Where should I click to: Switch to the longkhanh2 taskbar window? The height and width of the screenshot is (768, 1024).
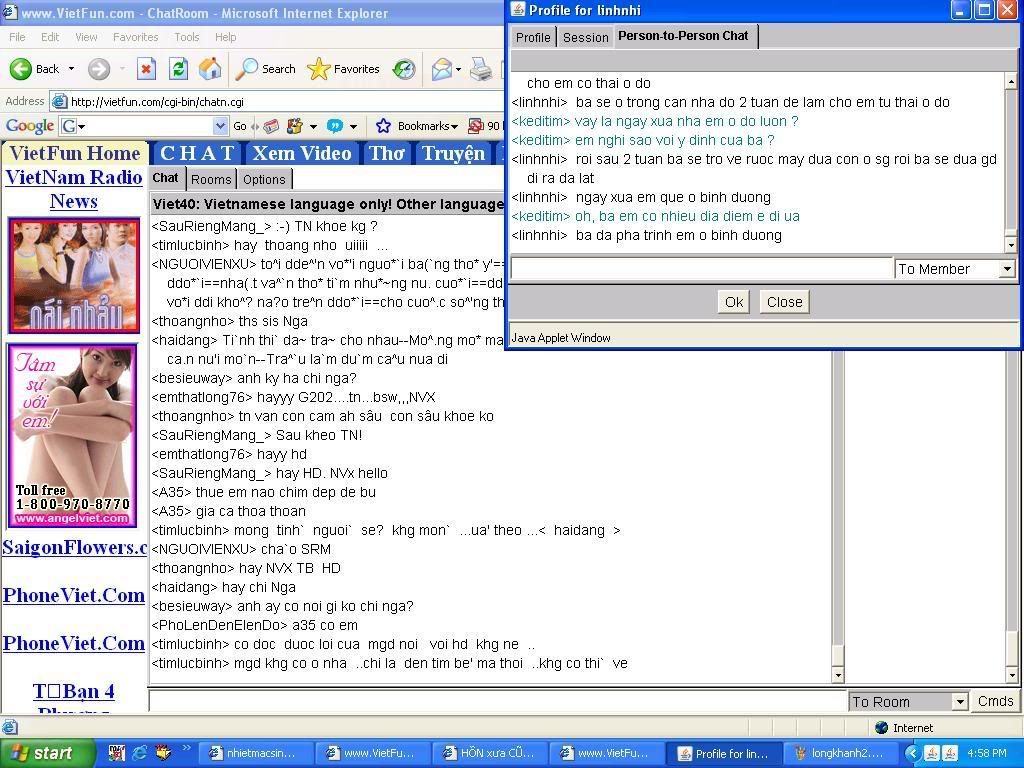pos(839,753)
